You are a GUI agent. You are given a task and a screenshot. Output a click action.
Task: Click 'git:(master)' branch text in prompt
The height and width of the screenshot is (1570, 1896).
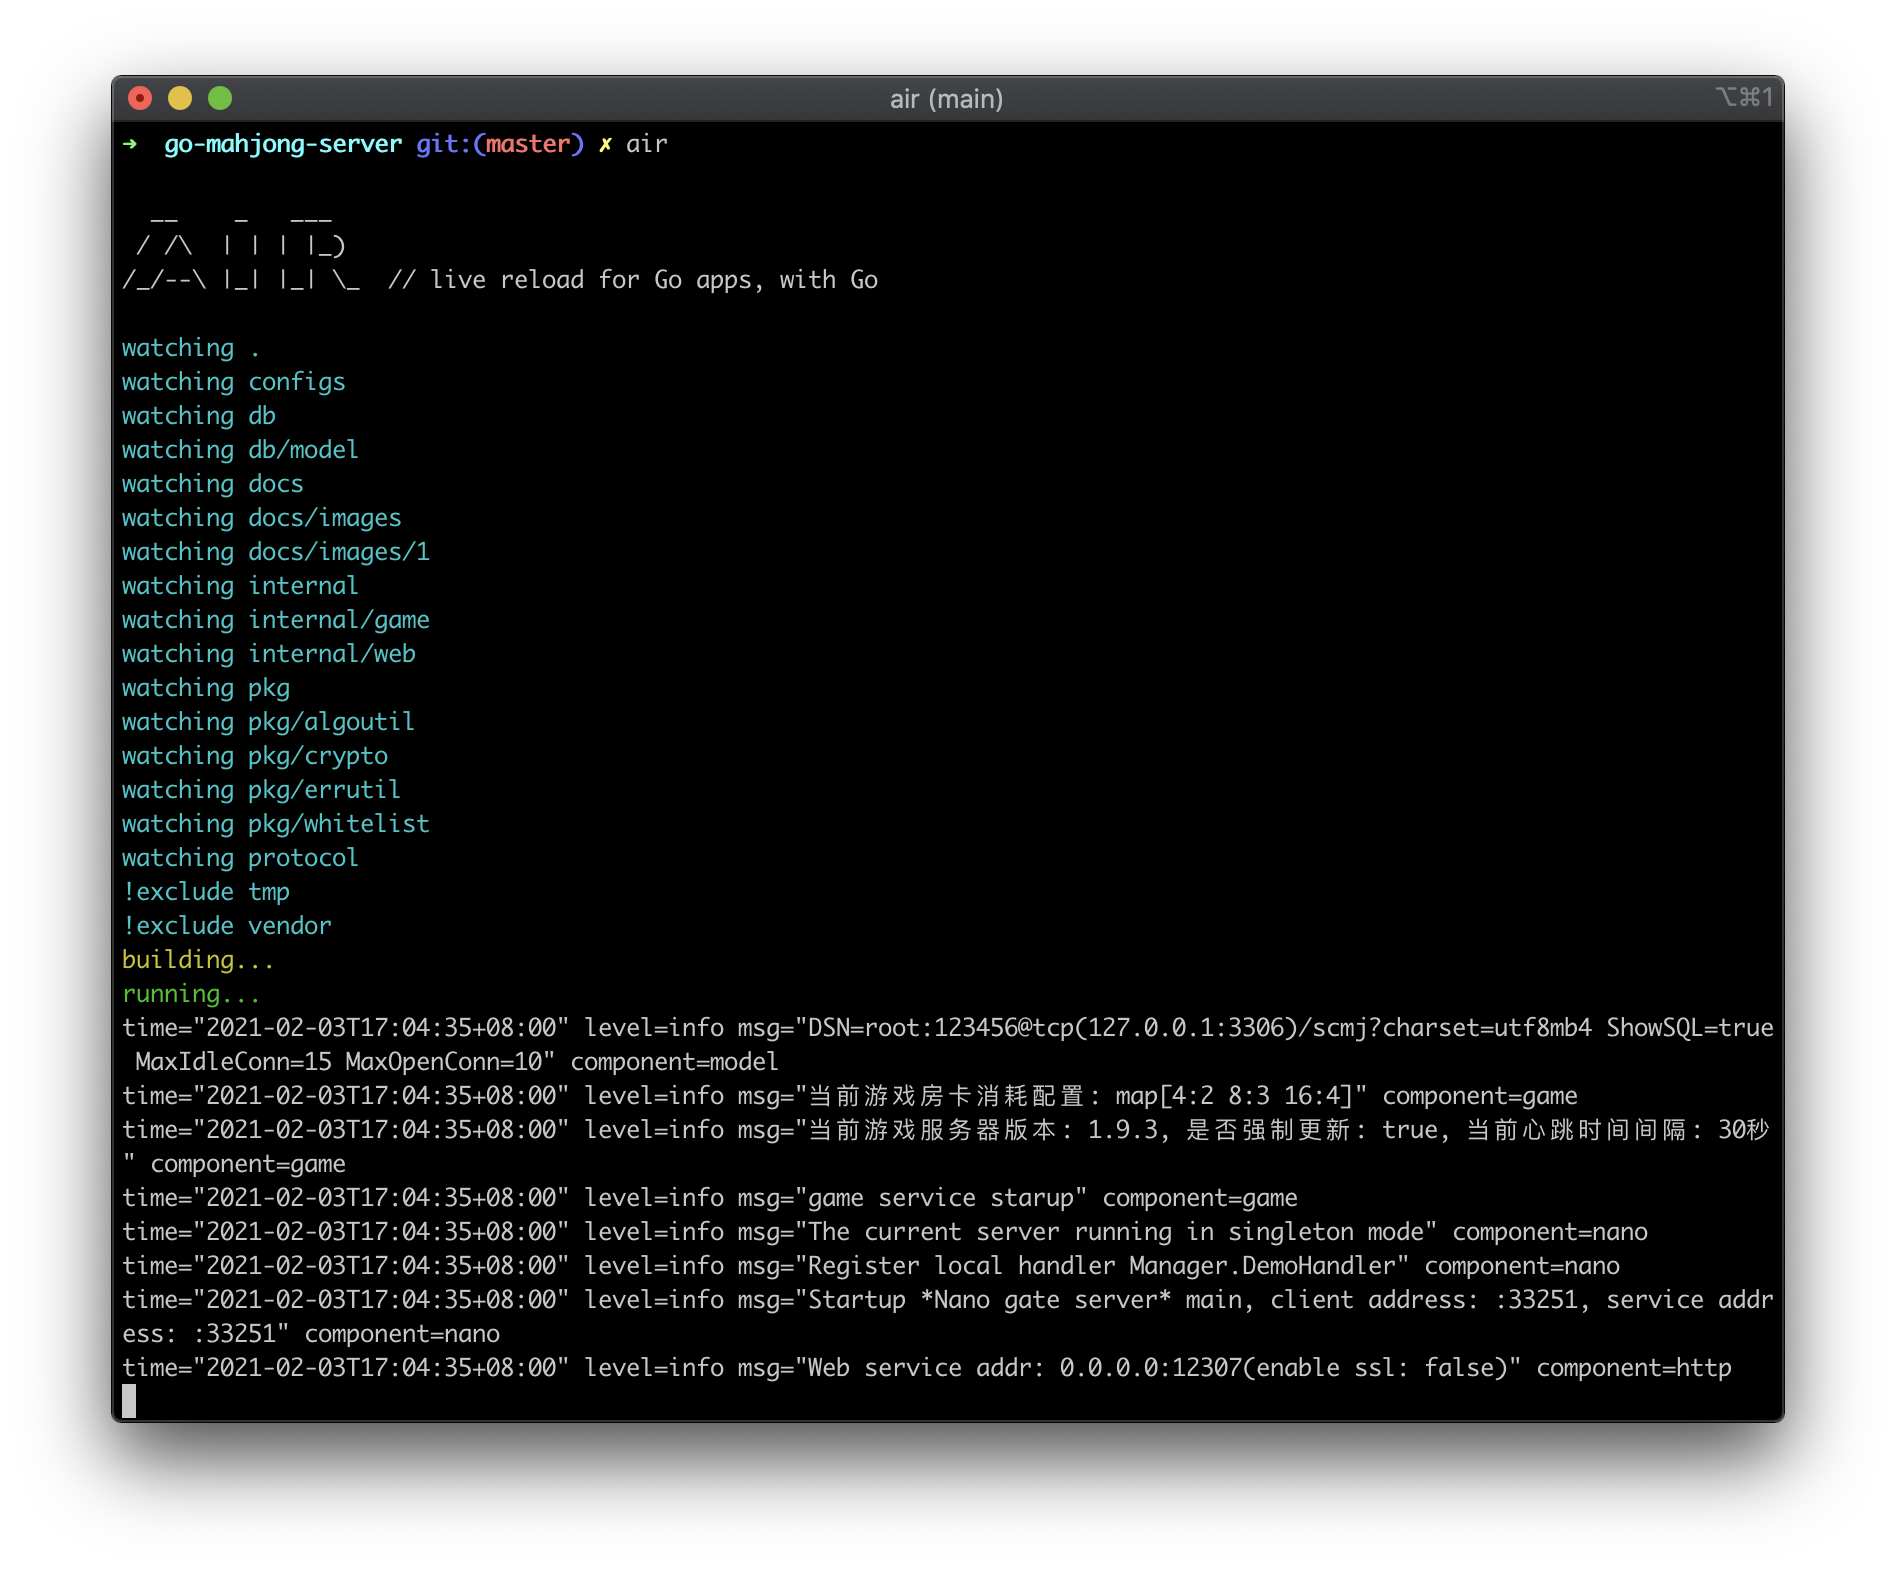coord(500,144)
